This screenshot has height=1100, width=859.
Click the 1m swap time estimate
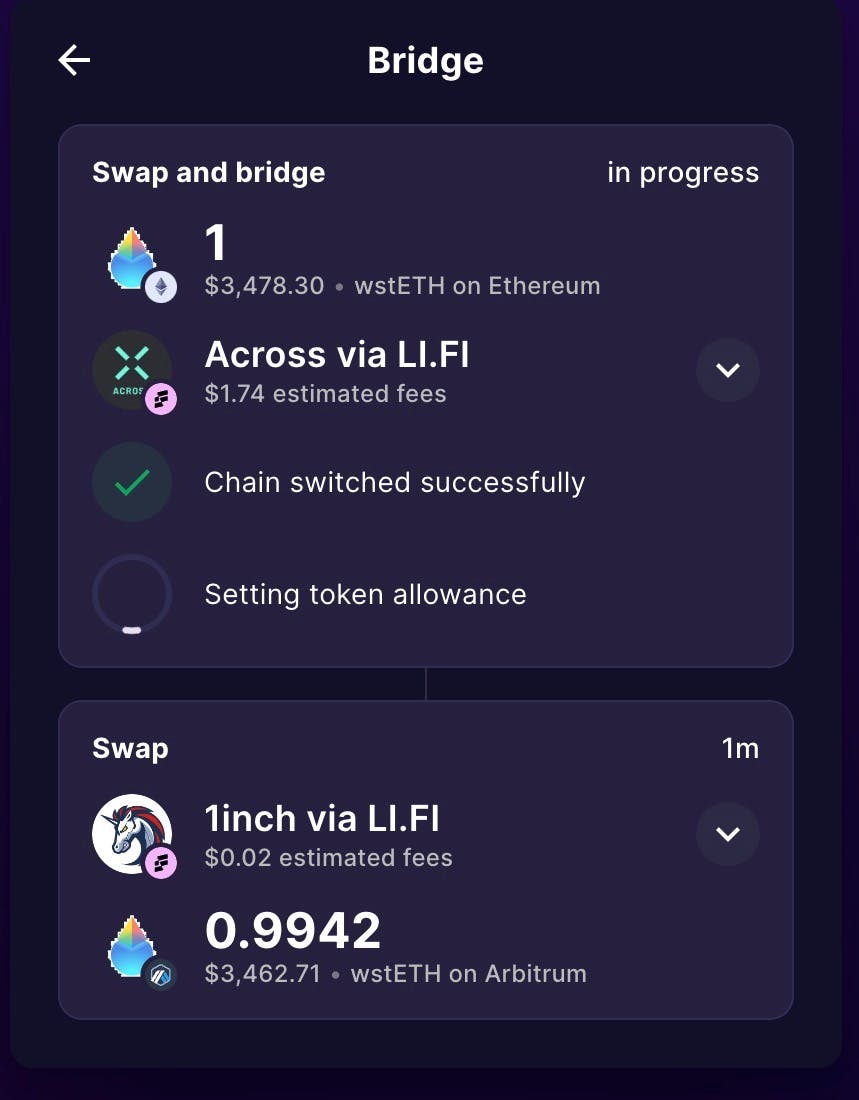[740, 749]
